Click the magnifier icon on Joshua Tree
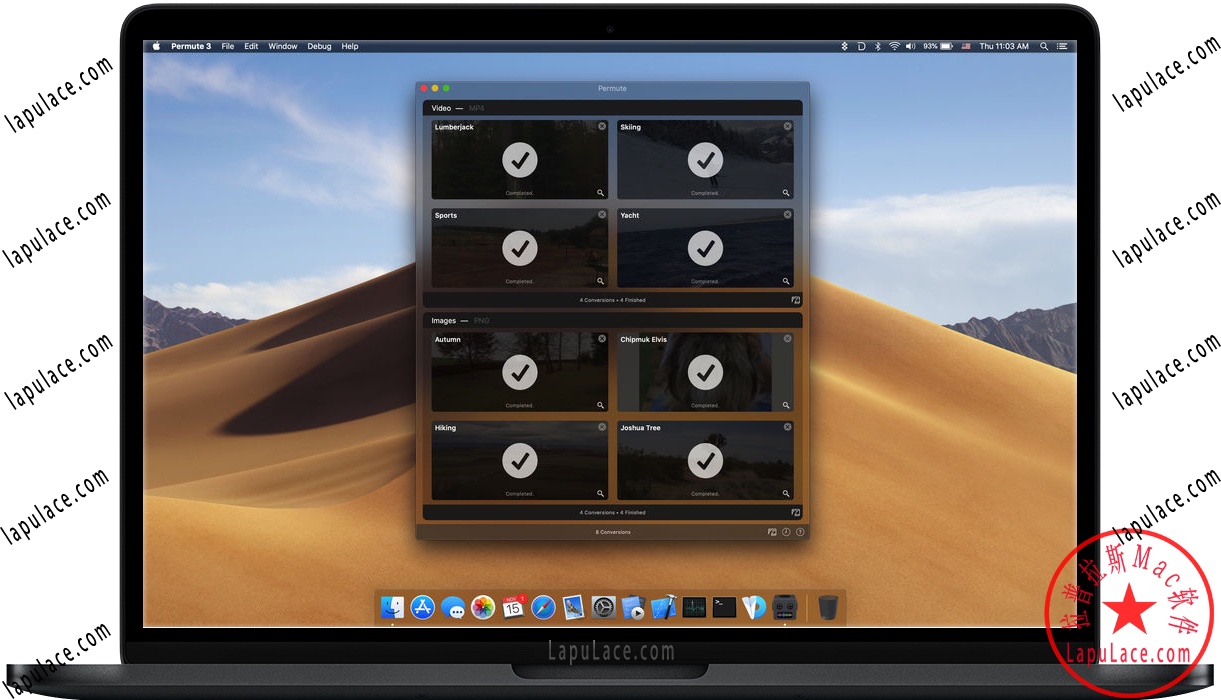Image resolution: width=1221 pixels, height=700 pixels. pyautogui.click(x=786, y=492)
